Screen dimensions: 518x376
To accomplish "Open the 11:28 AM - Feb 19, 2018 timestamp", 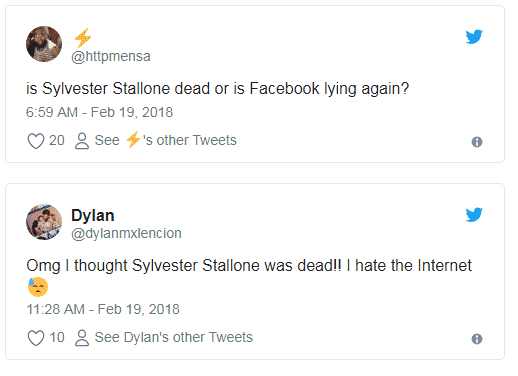I will [103, 309].
